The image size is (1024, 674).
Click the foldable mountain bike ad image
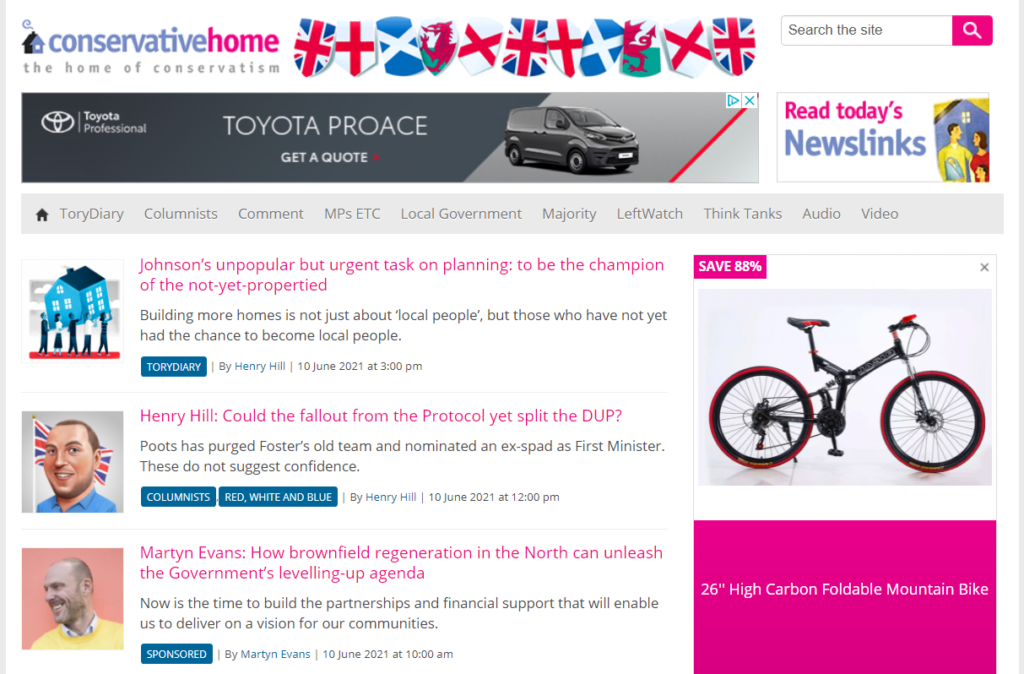click(x=844, y=387)
